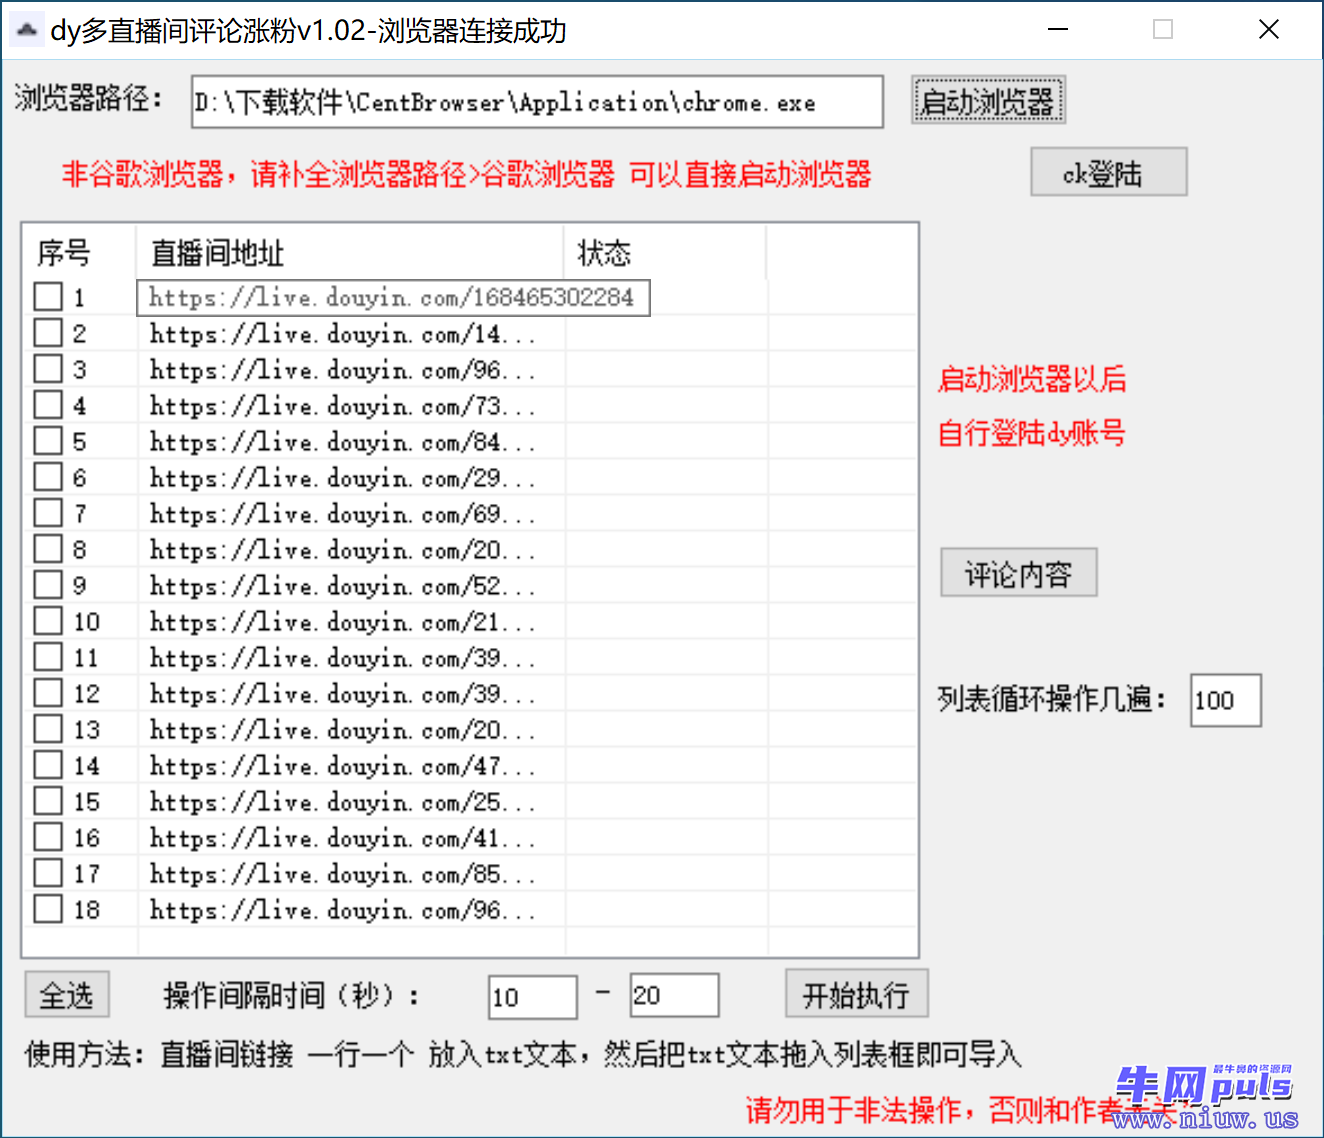The width and height of the screenshot is (1324, 1138).
Task: Select URL live.douyin.com/85... in row 17
Action: (343, 874)
